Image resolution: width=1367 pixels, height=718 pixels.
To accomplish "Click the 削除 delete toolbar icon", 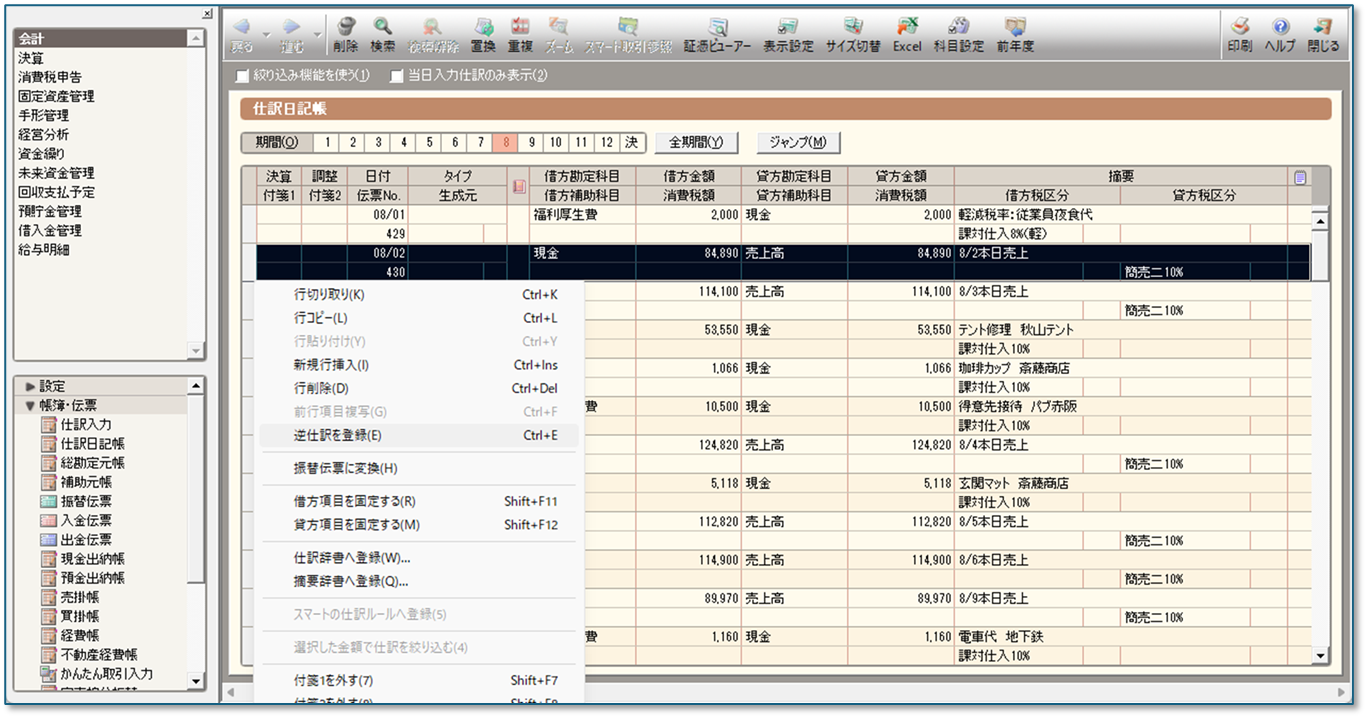I will [x=346, y=33].
